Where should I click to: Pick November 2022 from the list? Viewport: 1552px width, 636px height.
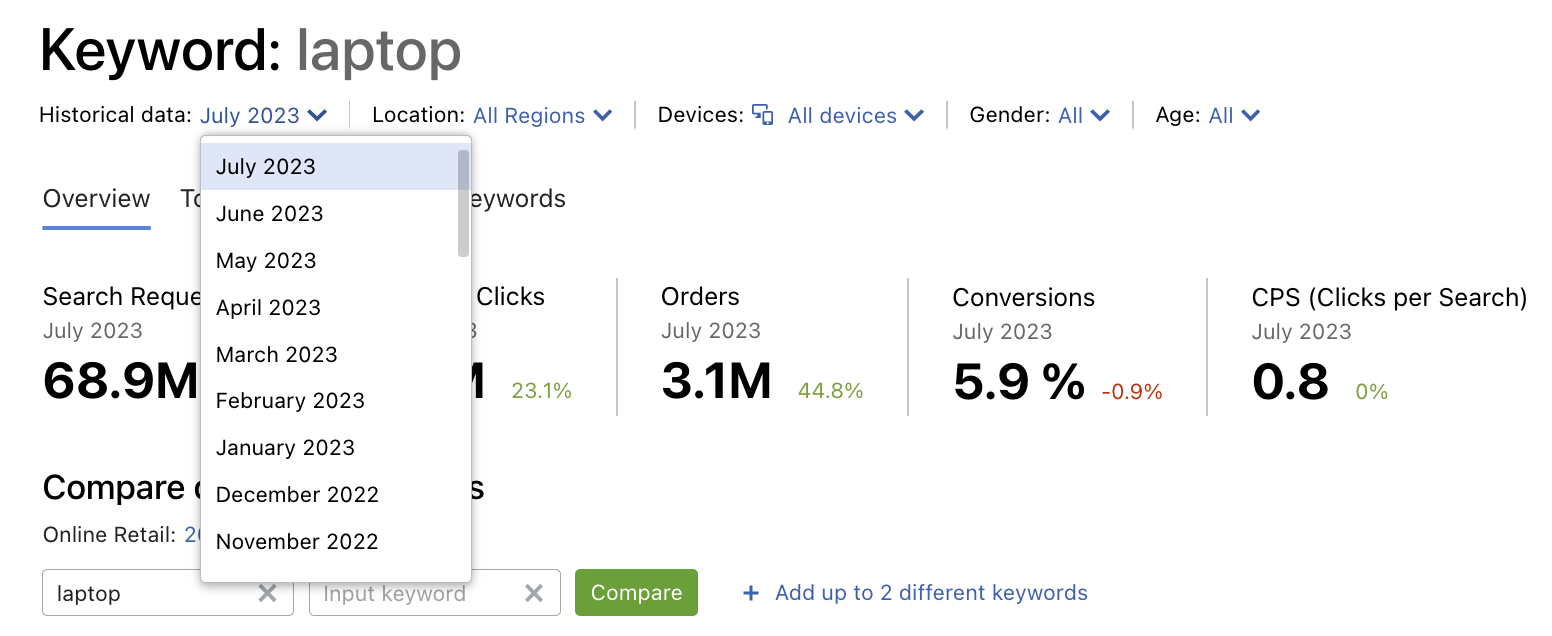[x=296, y=541]
